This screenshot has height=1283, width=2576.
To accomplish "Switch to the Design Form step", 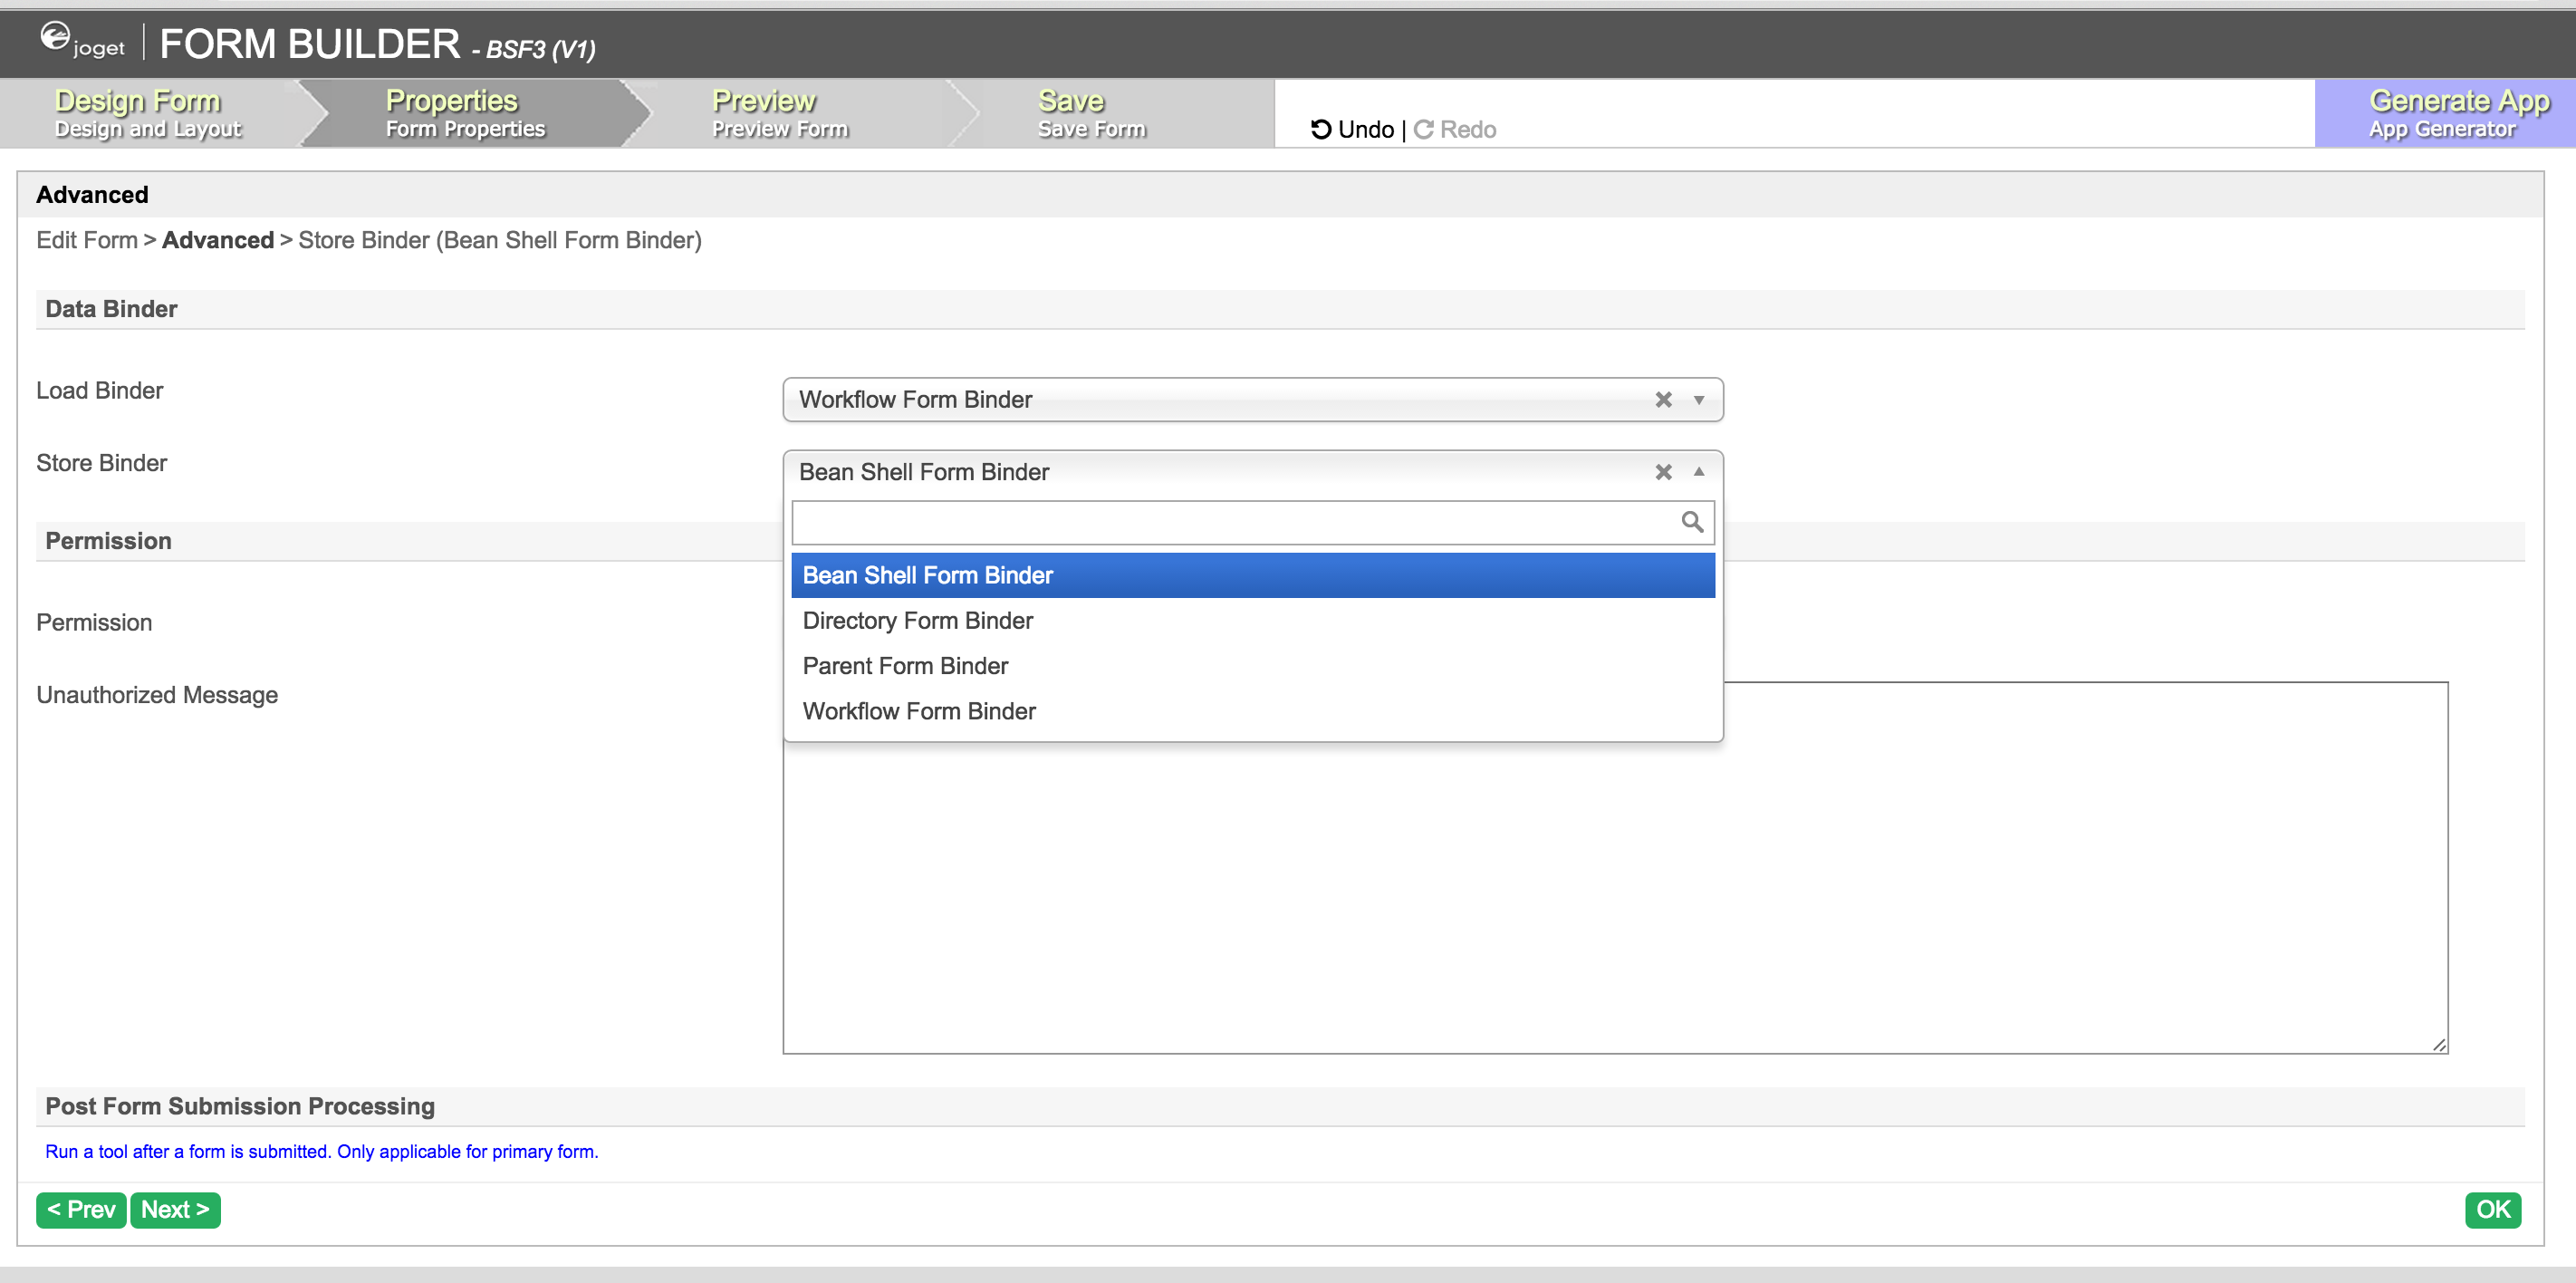I will click(148, 114).
